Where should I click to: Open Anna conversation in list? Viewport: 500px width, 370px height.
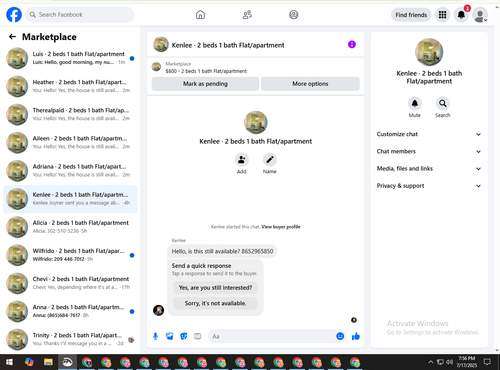click(70, 311)
